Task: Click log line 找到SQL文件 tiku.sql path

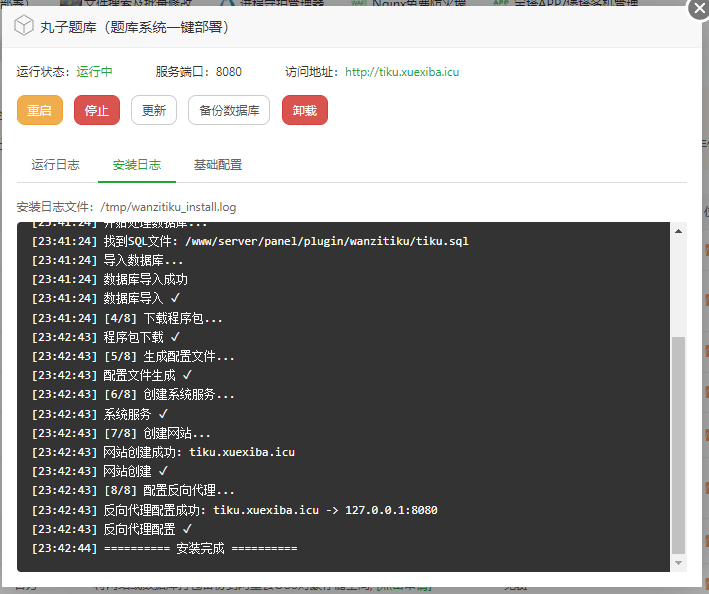Action: pyautogui.click(x=250, y=241)
